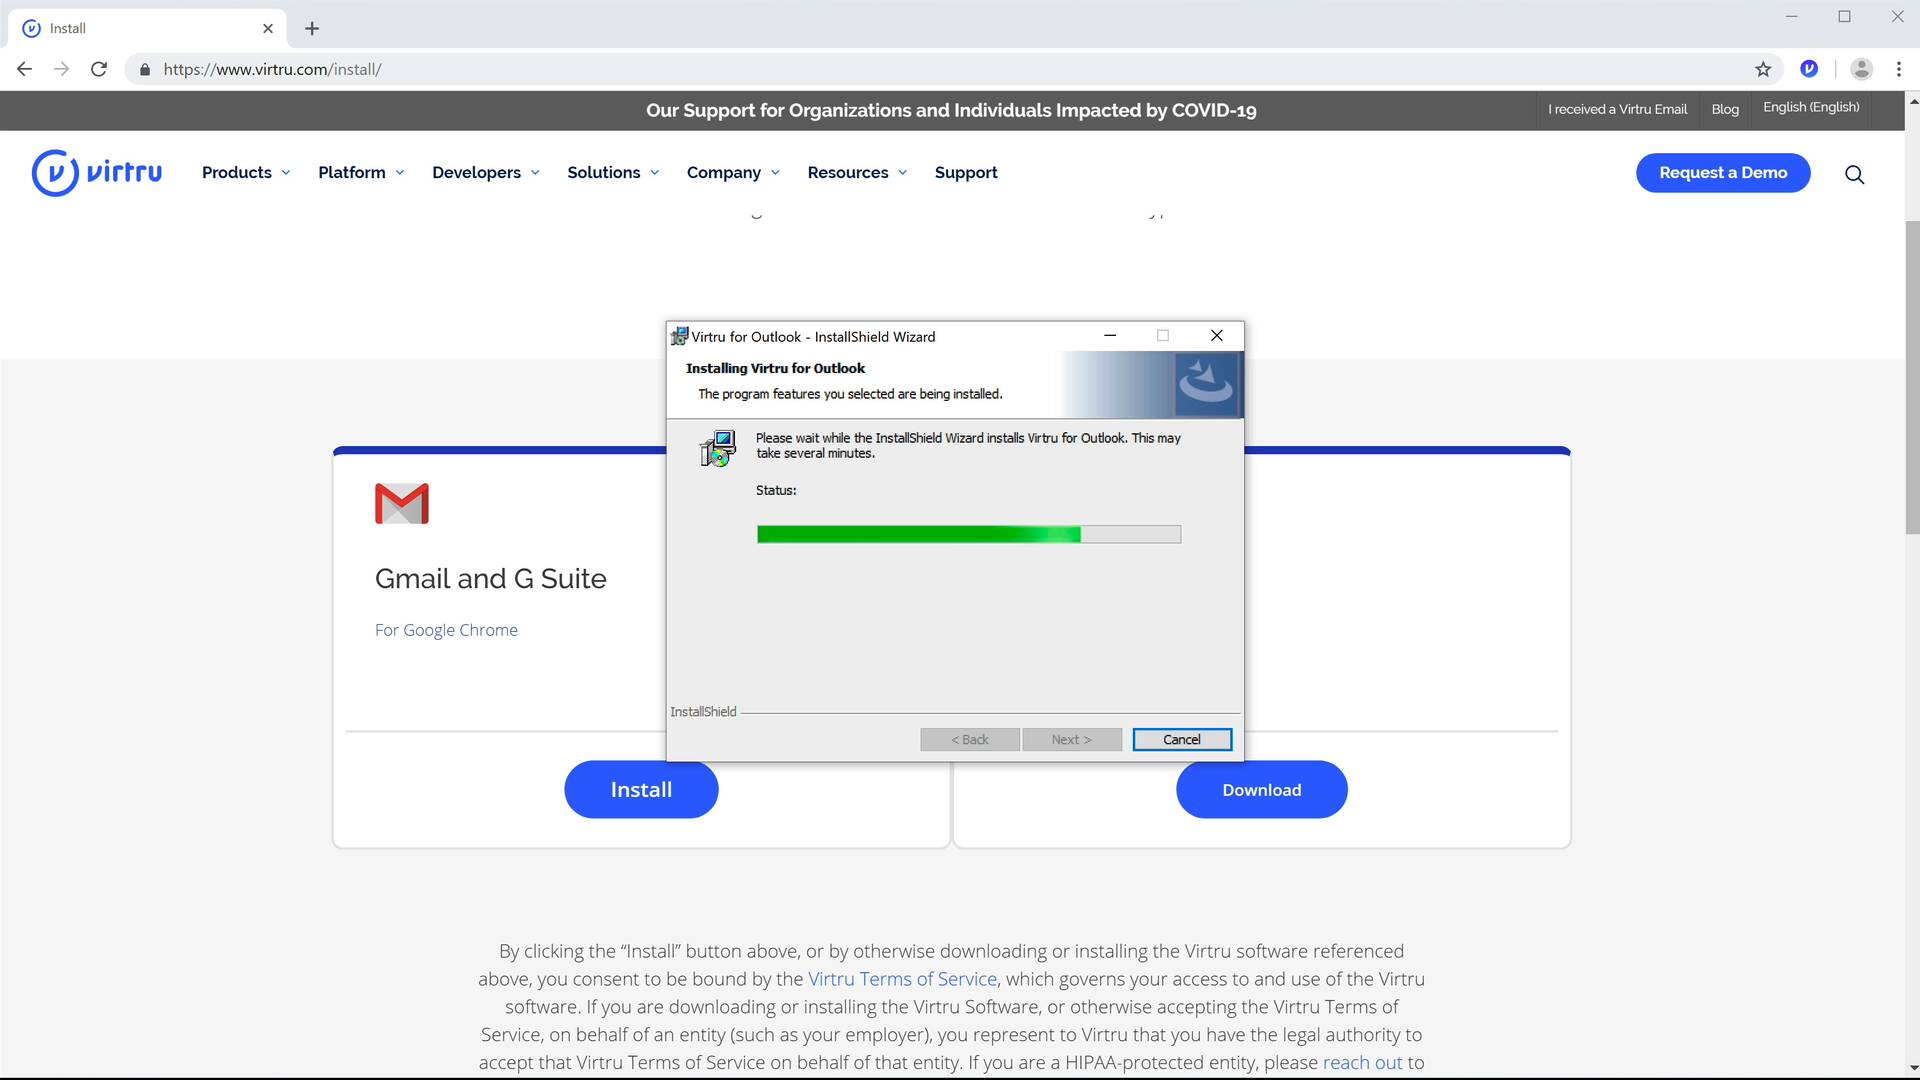Click the browser back arrow
This screenshot has width=1920, height=1080.
[24, 69]
